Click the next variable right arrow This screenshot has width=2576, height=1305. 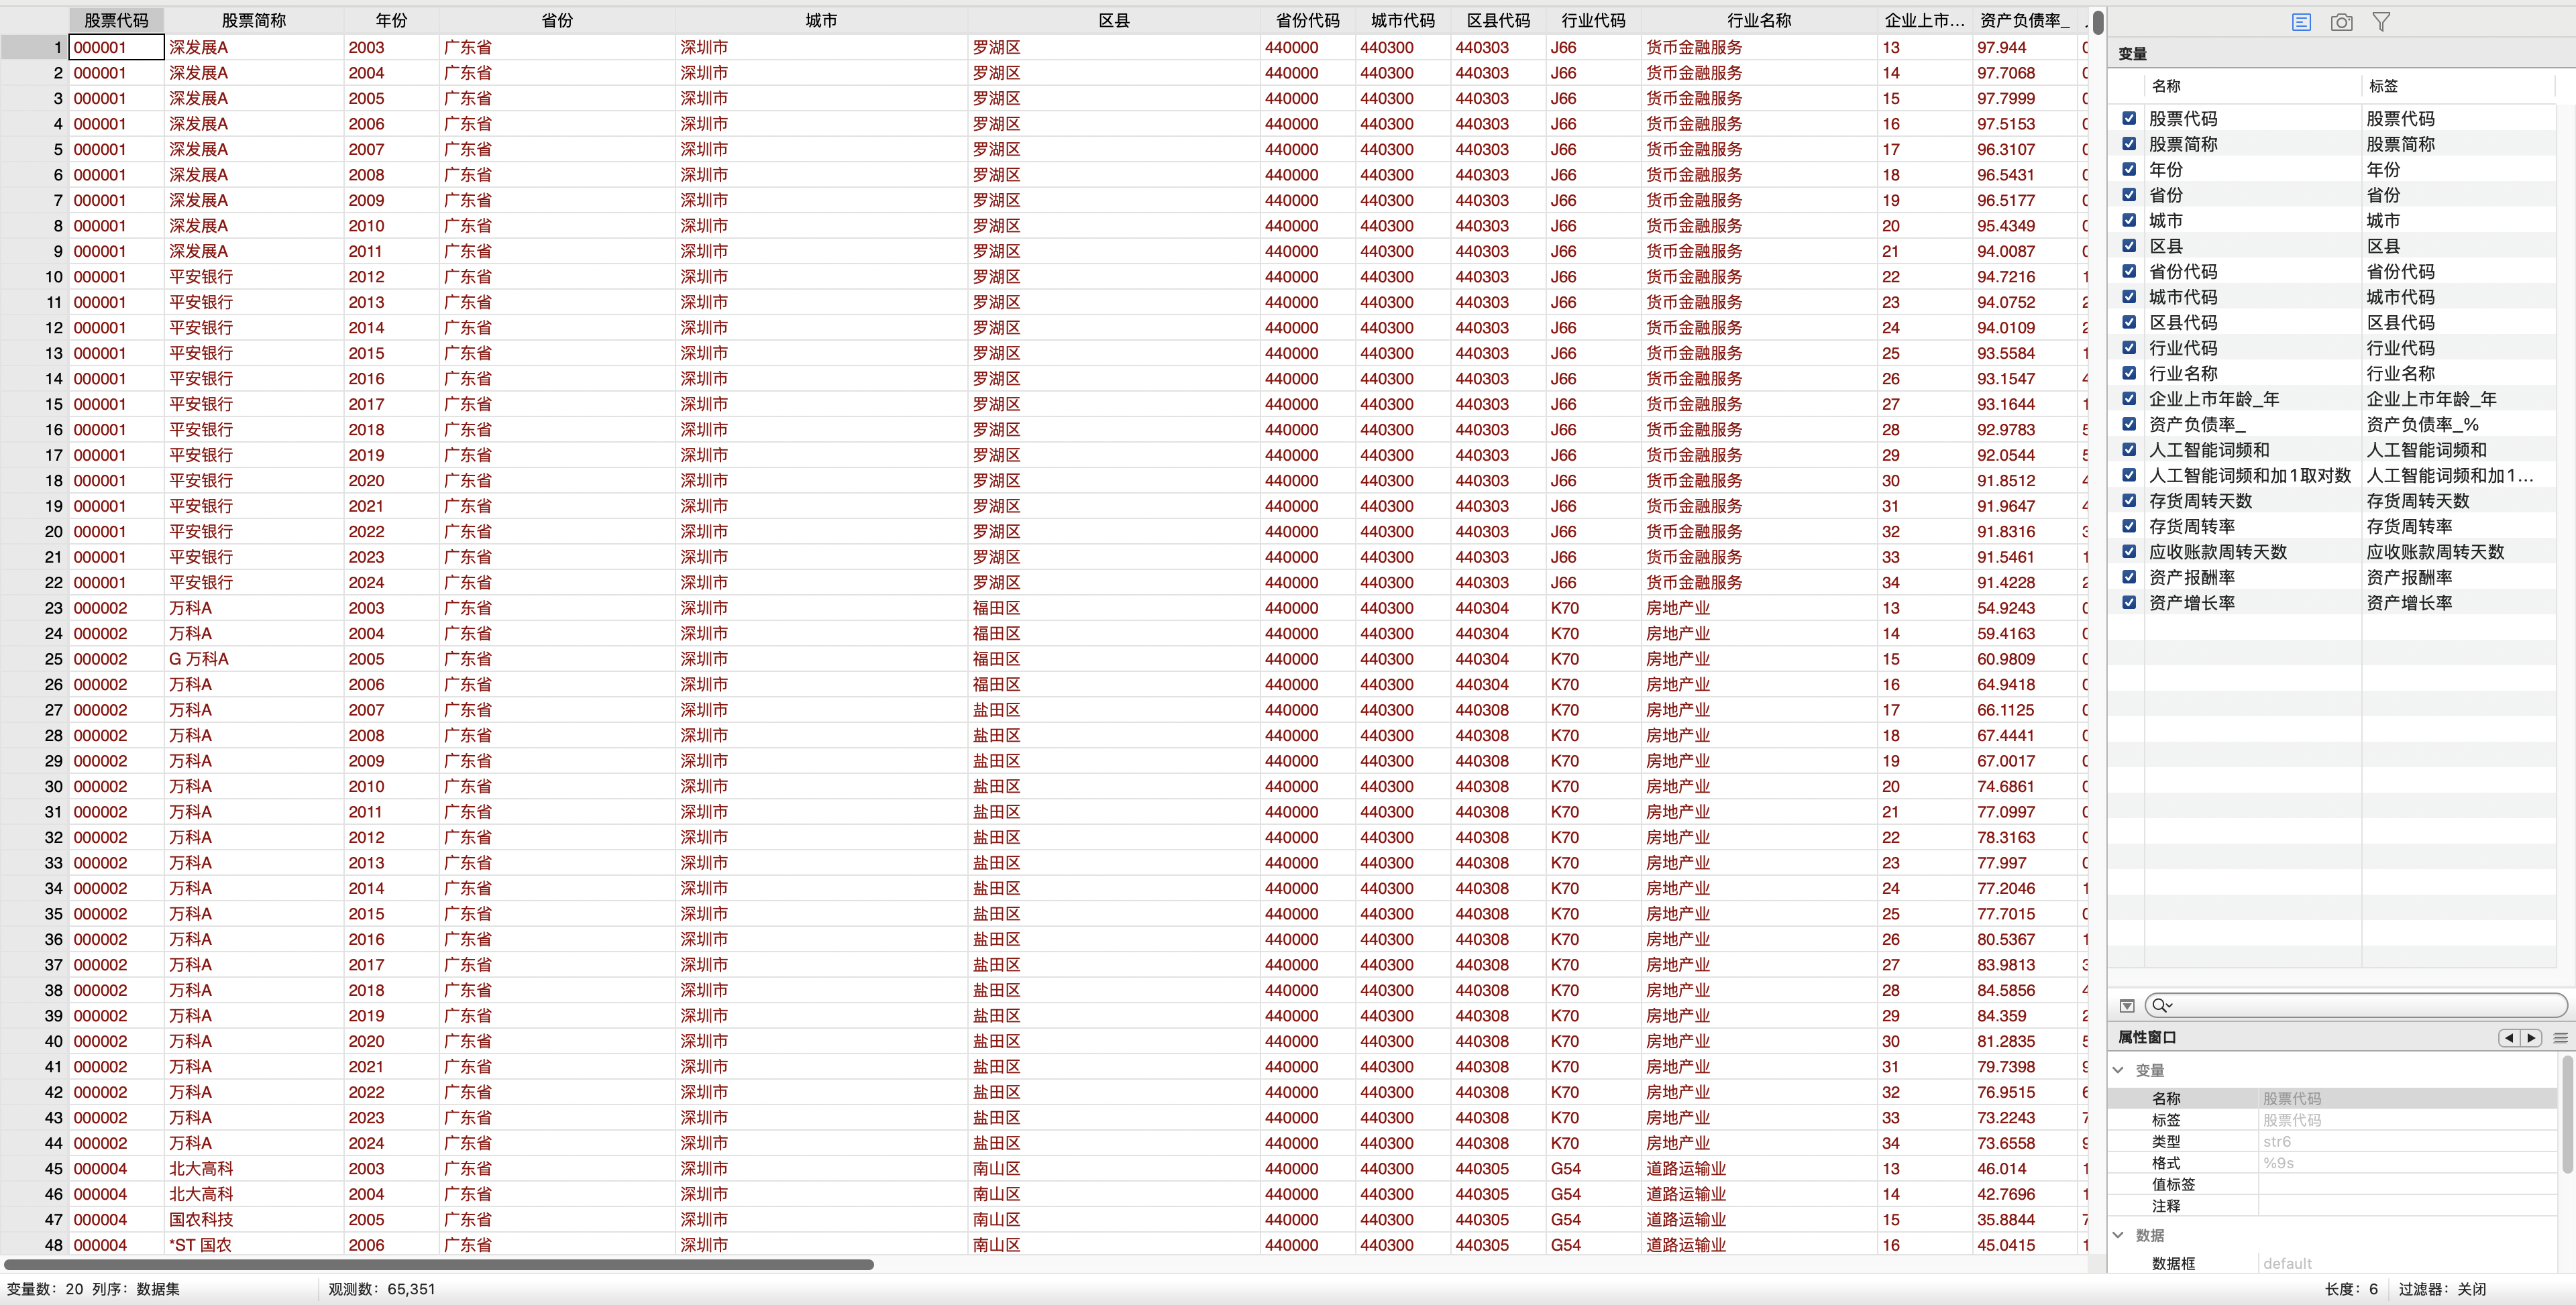pyautogui.click(x=2531, y=1037)
